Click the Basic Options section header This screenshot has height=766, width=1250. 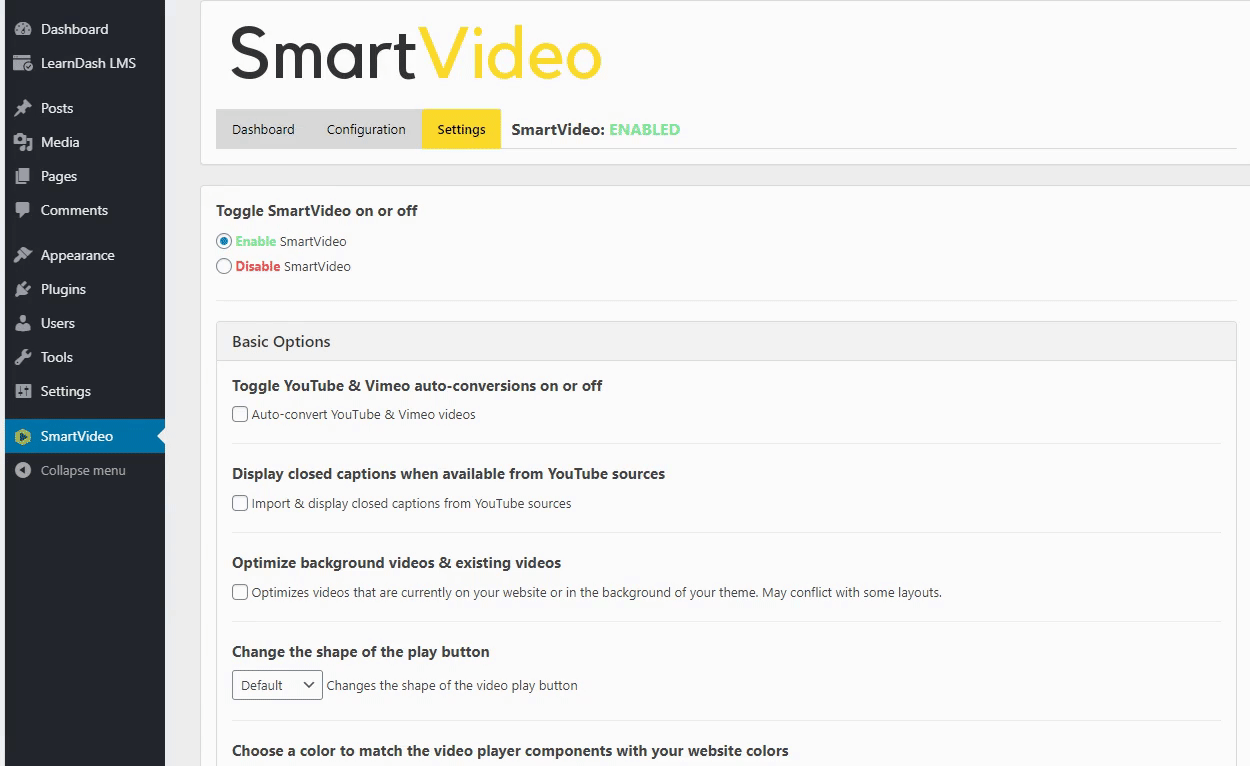coord(726,341)
